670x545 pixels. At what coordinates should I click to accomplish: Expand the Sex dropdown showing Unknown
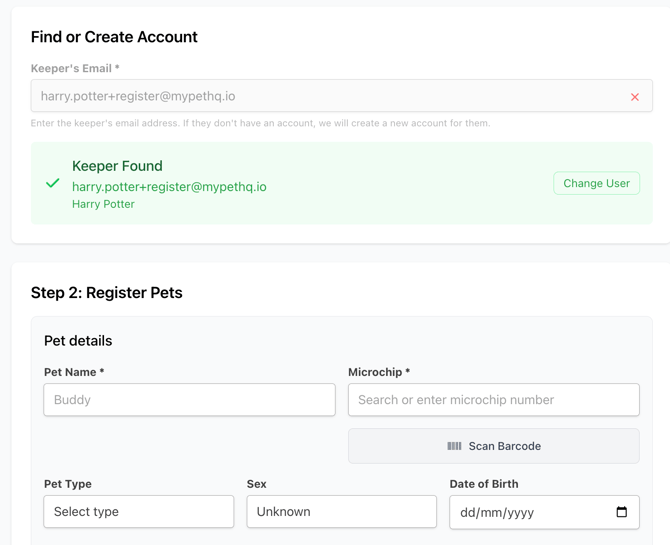point(341,512)
